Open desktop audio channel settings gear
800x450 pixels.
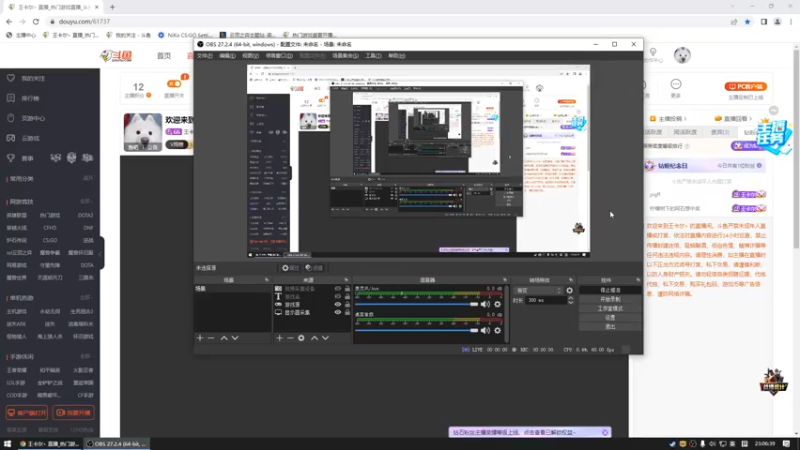pos(497,330)
